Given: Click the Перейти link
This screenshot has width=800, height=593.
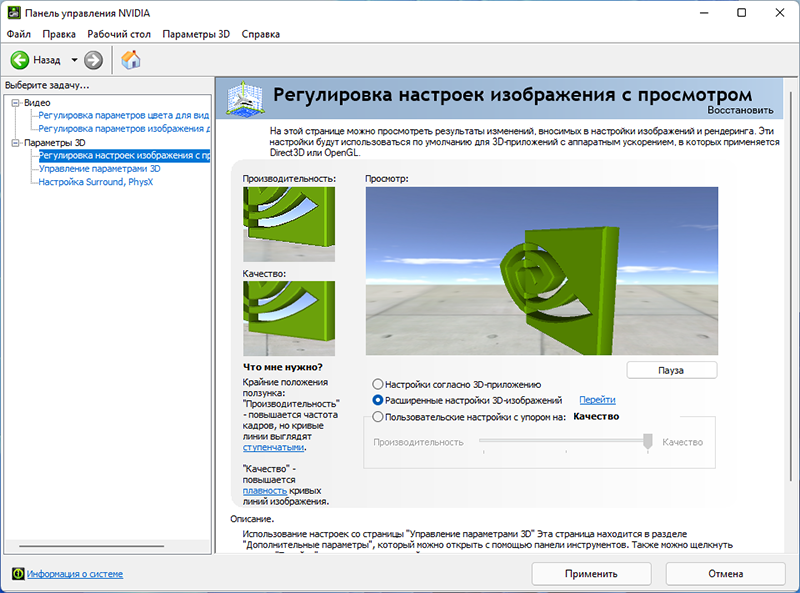Looking at the screenshot, I should [597, 400].
